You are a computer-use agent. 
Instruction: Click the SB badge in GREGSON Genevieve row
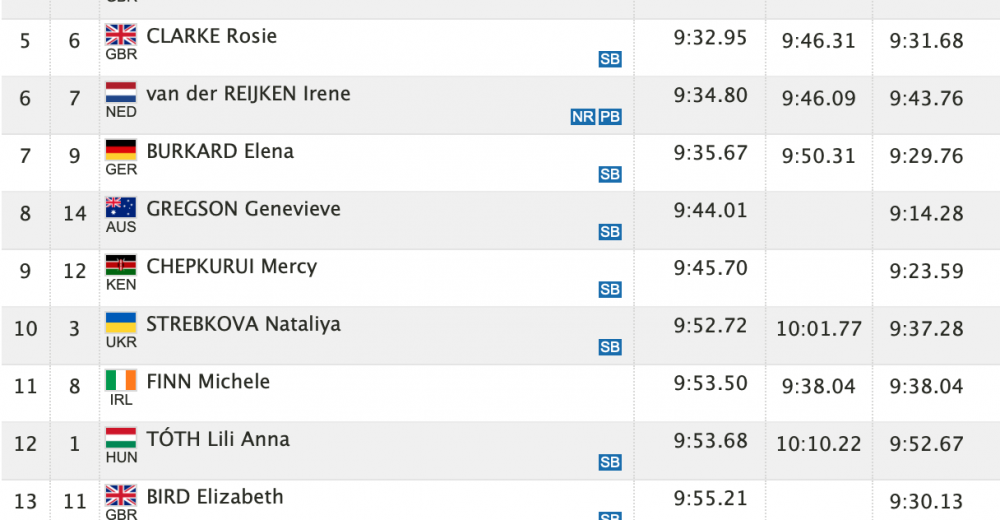click(x=610, y=232)
